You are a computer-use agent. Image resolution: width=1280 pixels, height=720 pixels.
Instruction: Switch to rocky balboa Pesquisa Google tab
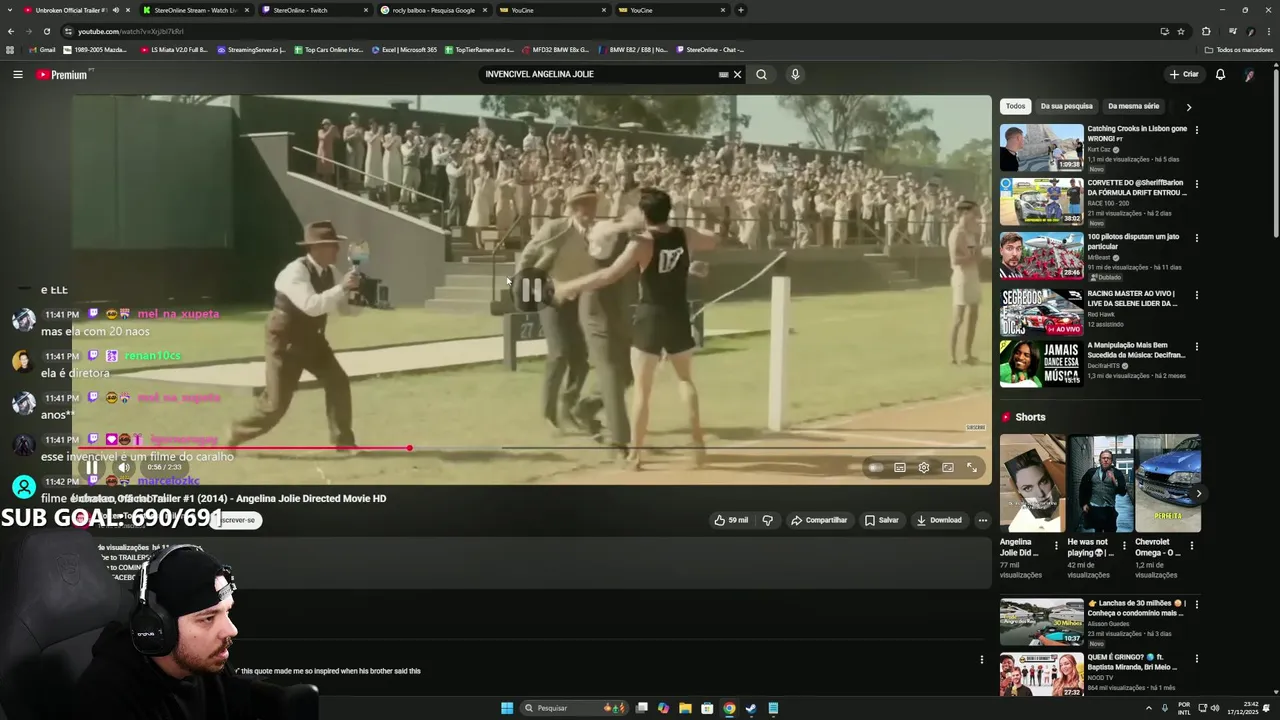434,10
